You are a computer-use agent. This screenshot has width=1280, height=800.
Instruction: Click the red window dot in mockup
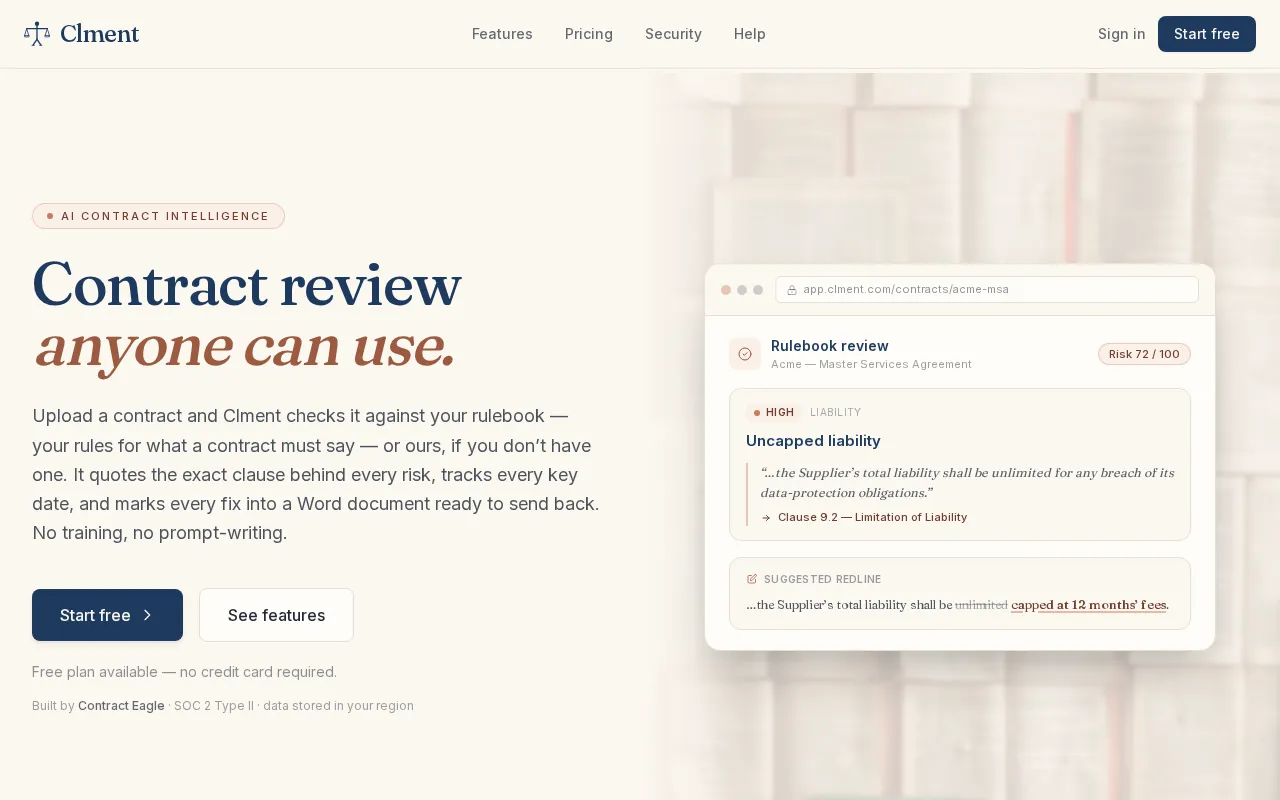pos(726,290)
